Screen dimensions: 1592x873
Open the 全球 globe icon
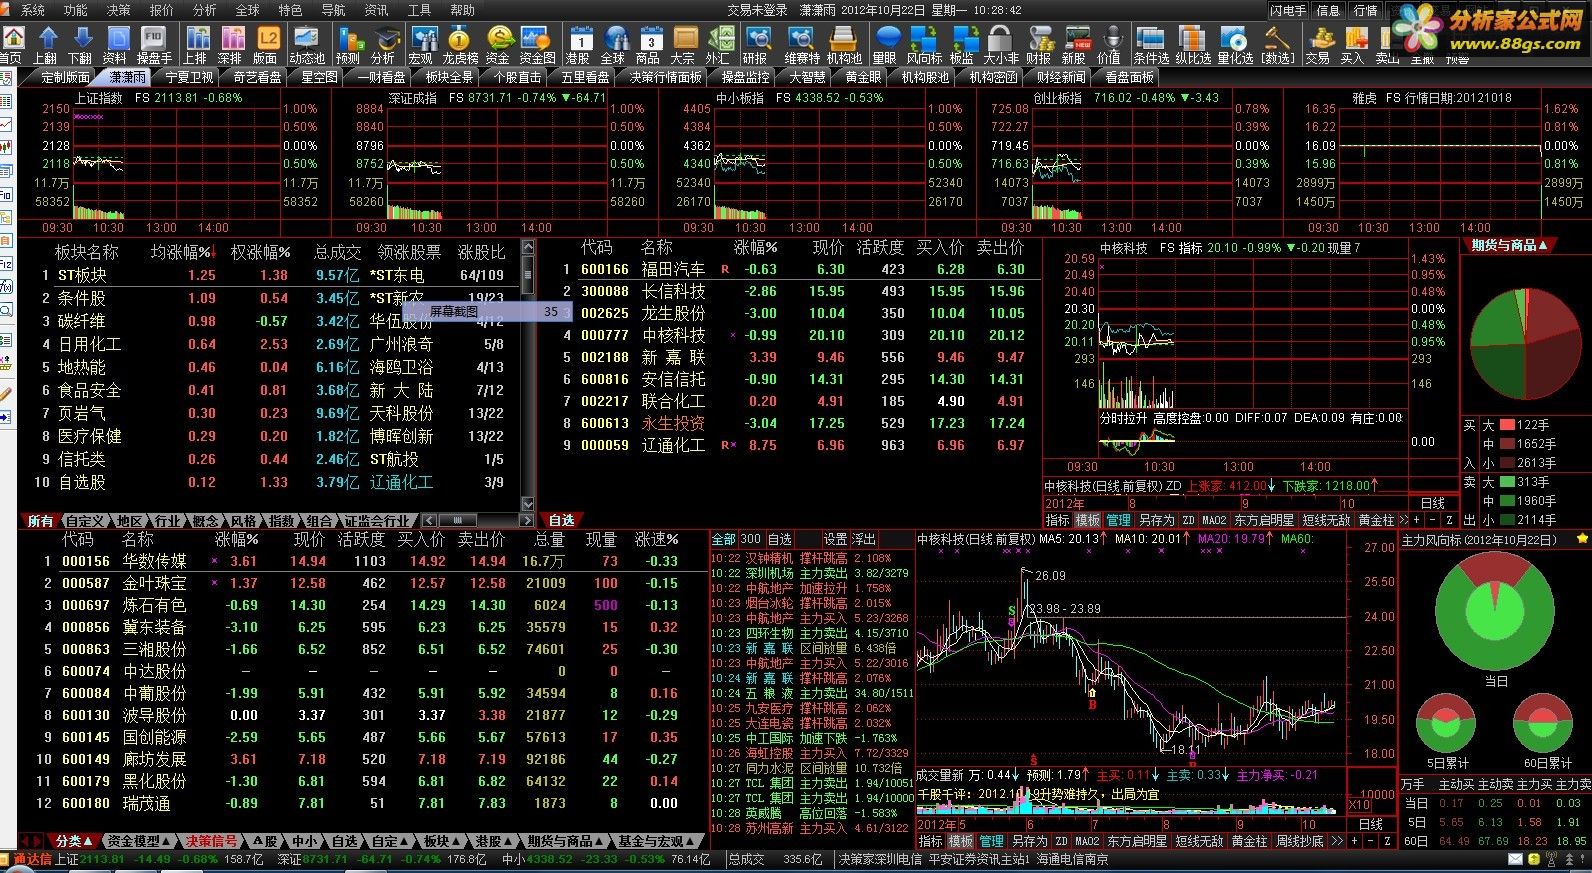(x=614, y=45)
